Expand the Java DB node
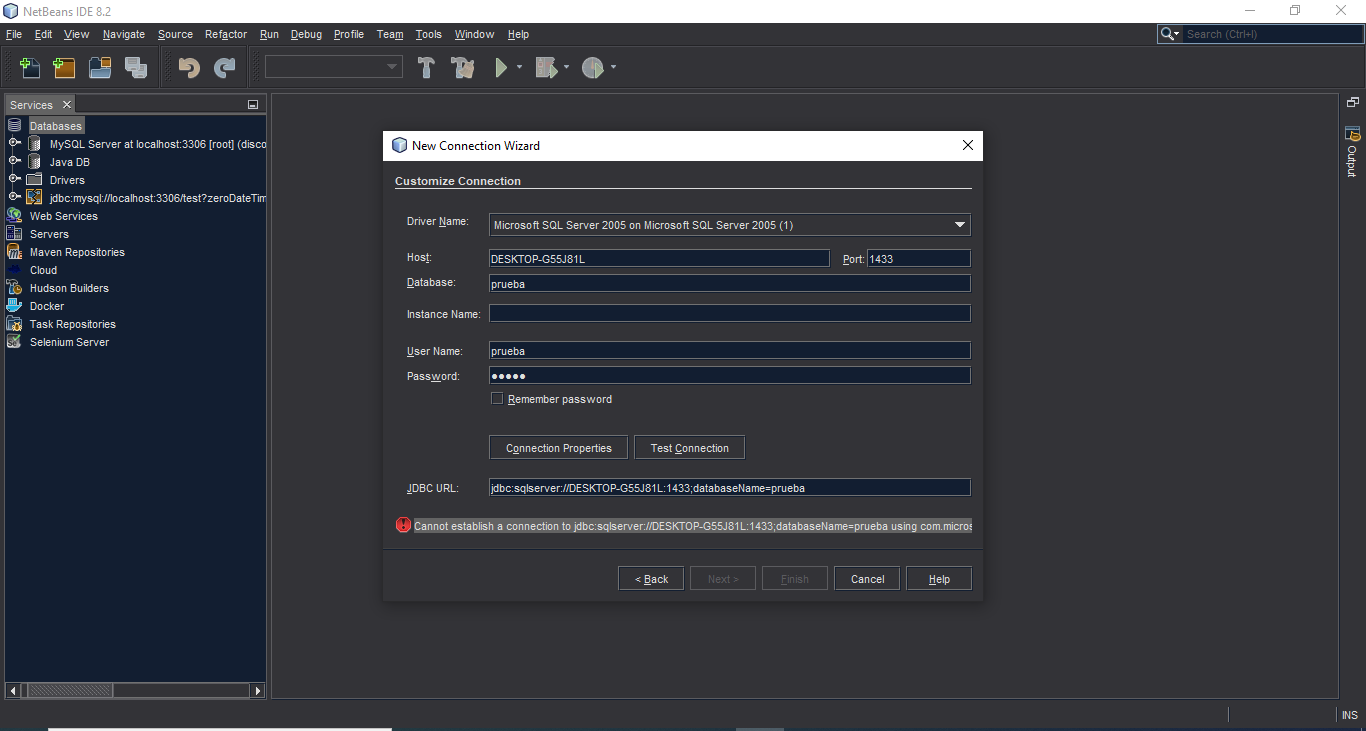 pyautogui.click(x=15, y=161)
